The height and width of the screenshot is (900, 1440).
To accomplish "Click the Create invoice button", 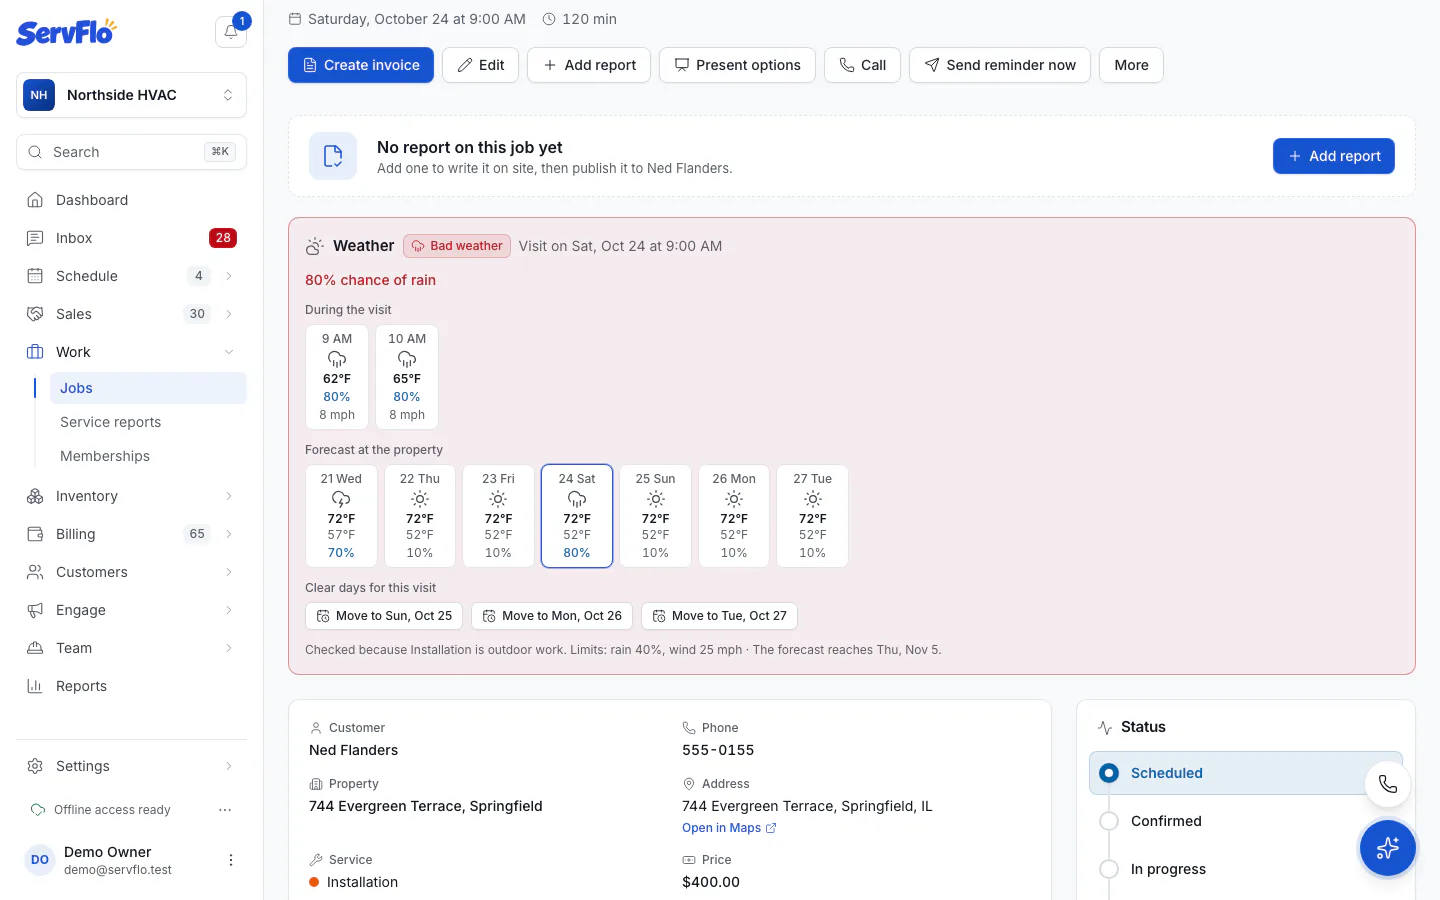I will (x=361, y=65).
